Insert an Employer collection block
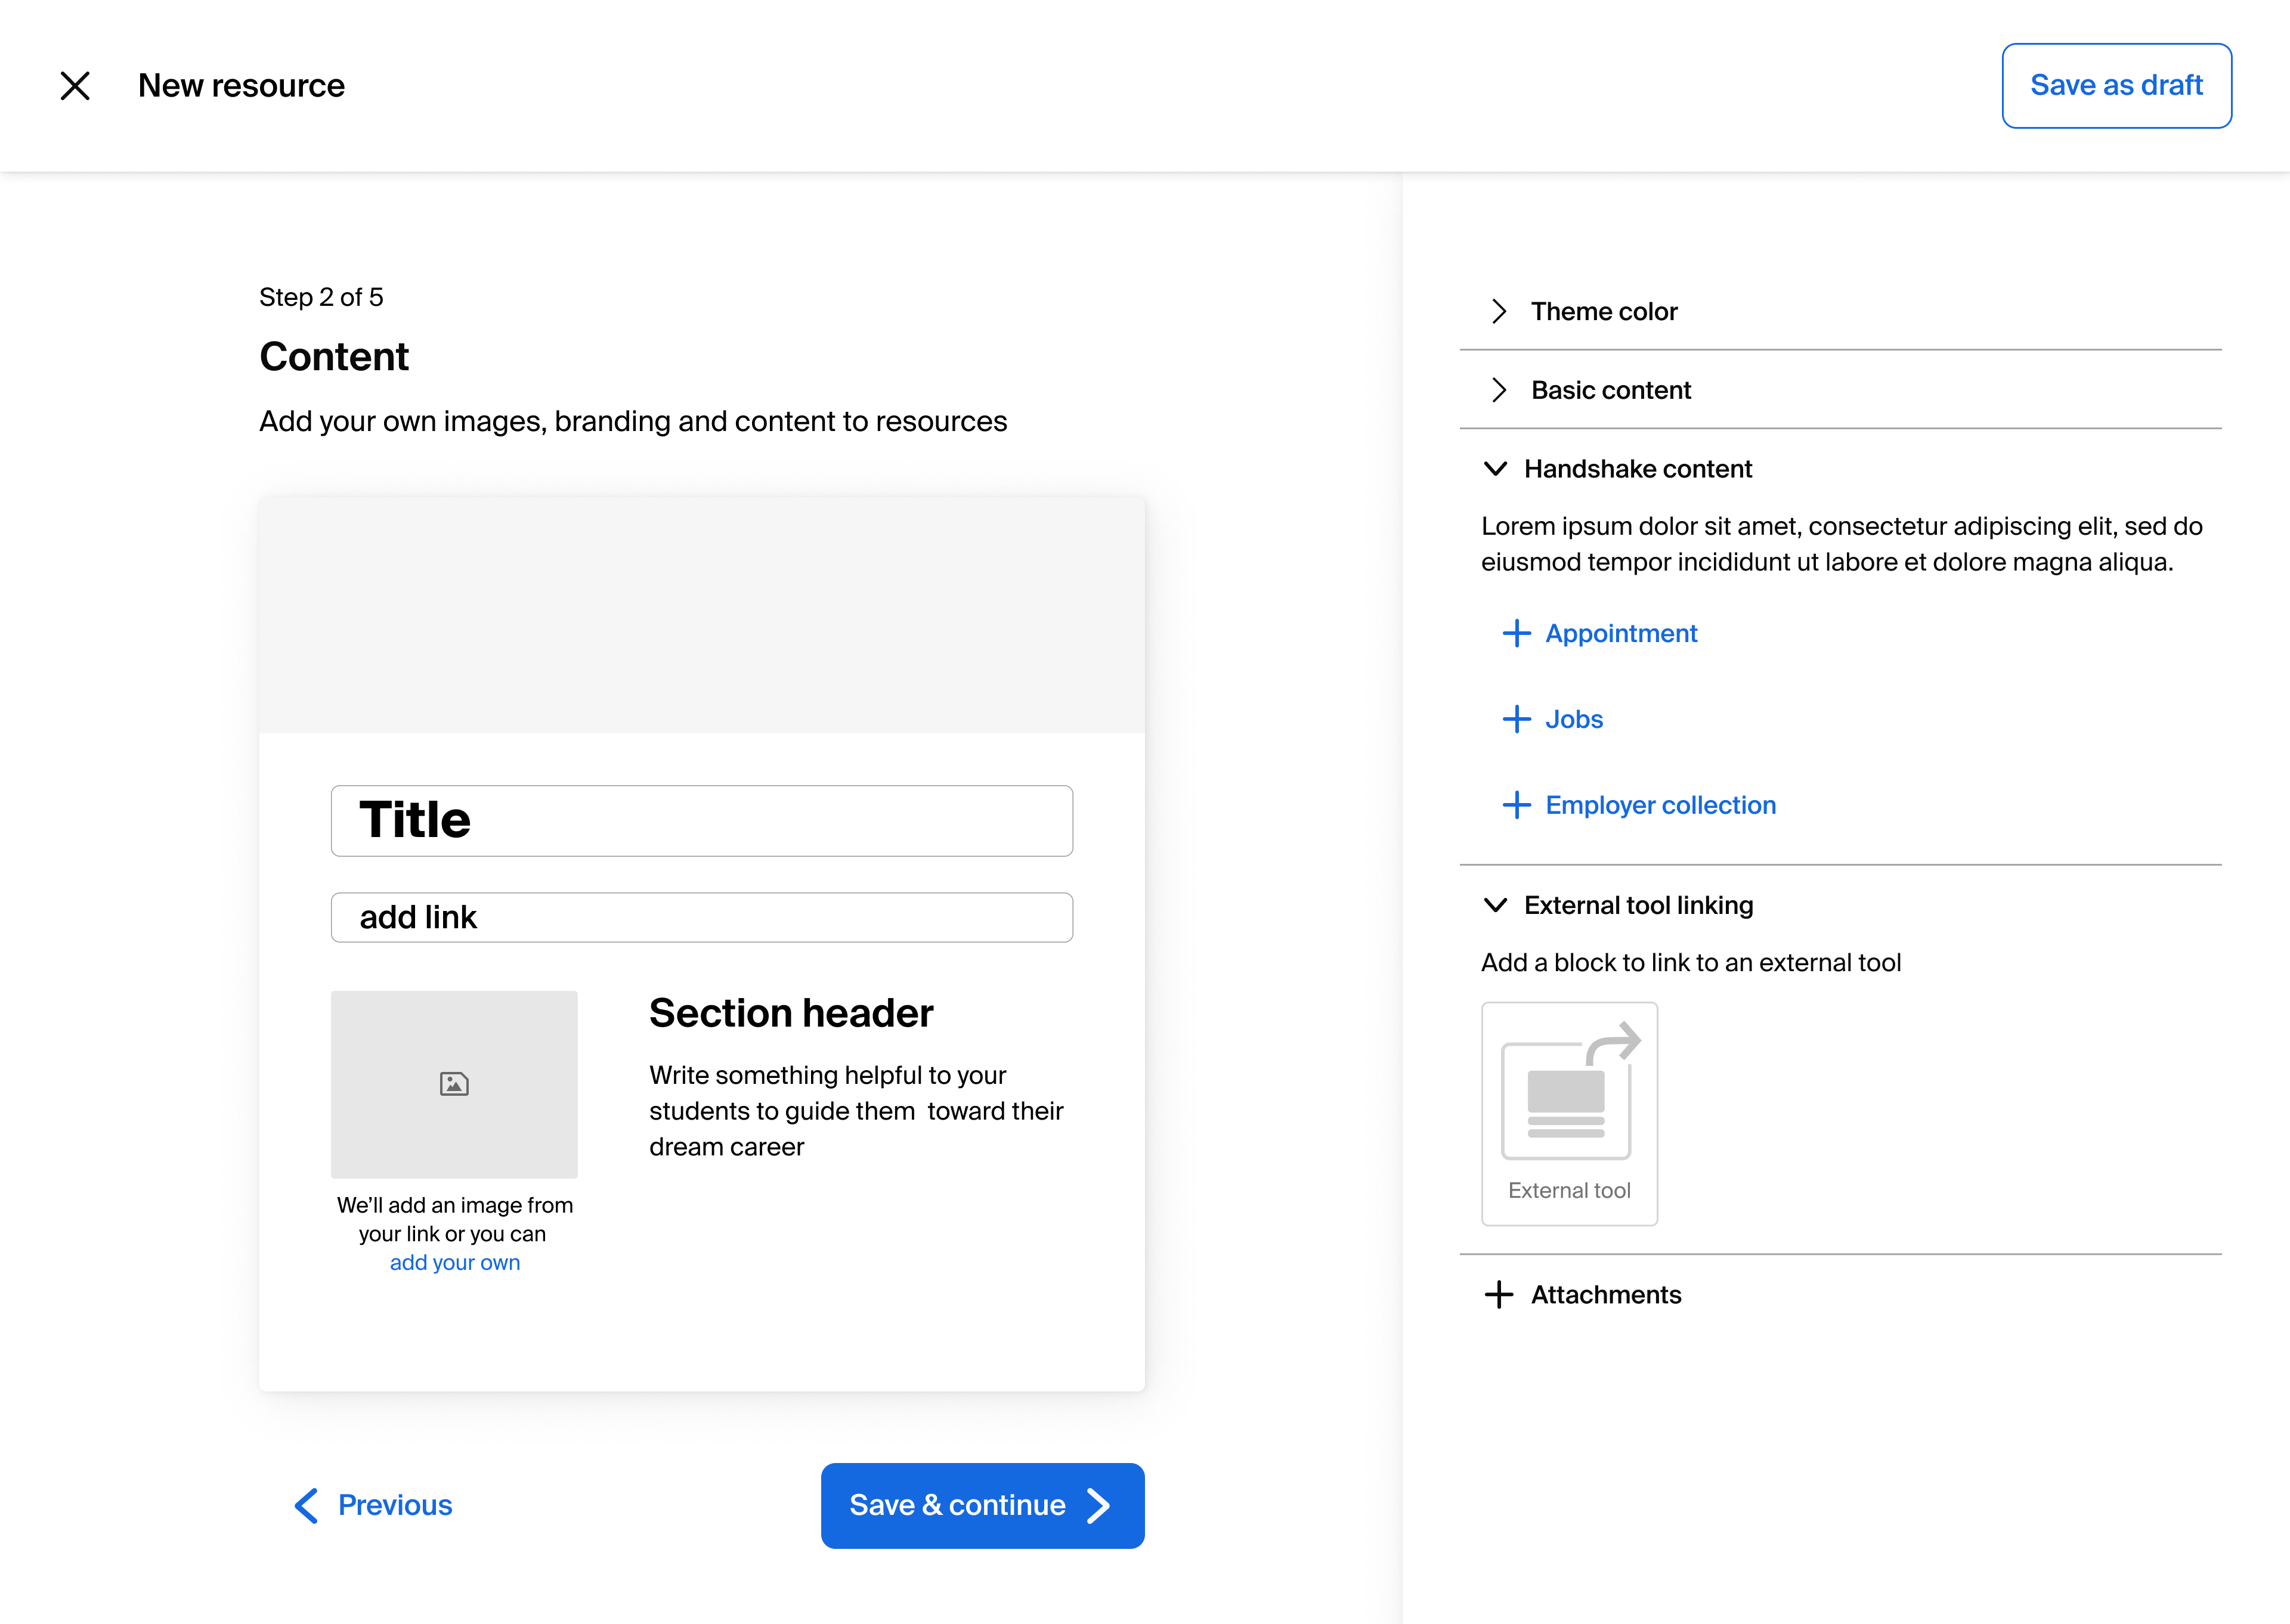2290x1624 pixels. [1517, 804]
